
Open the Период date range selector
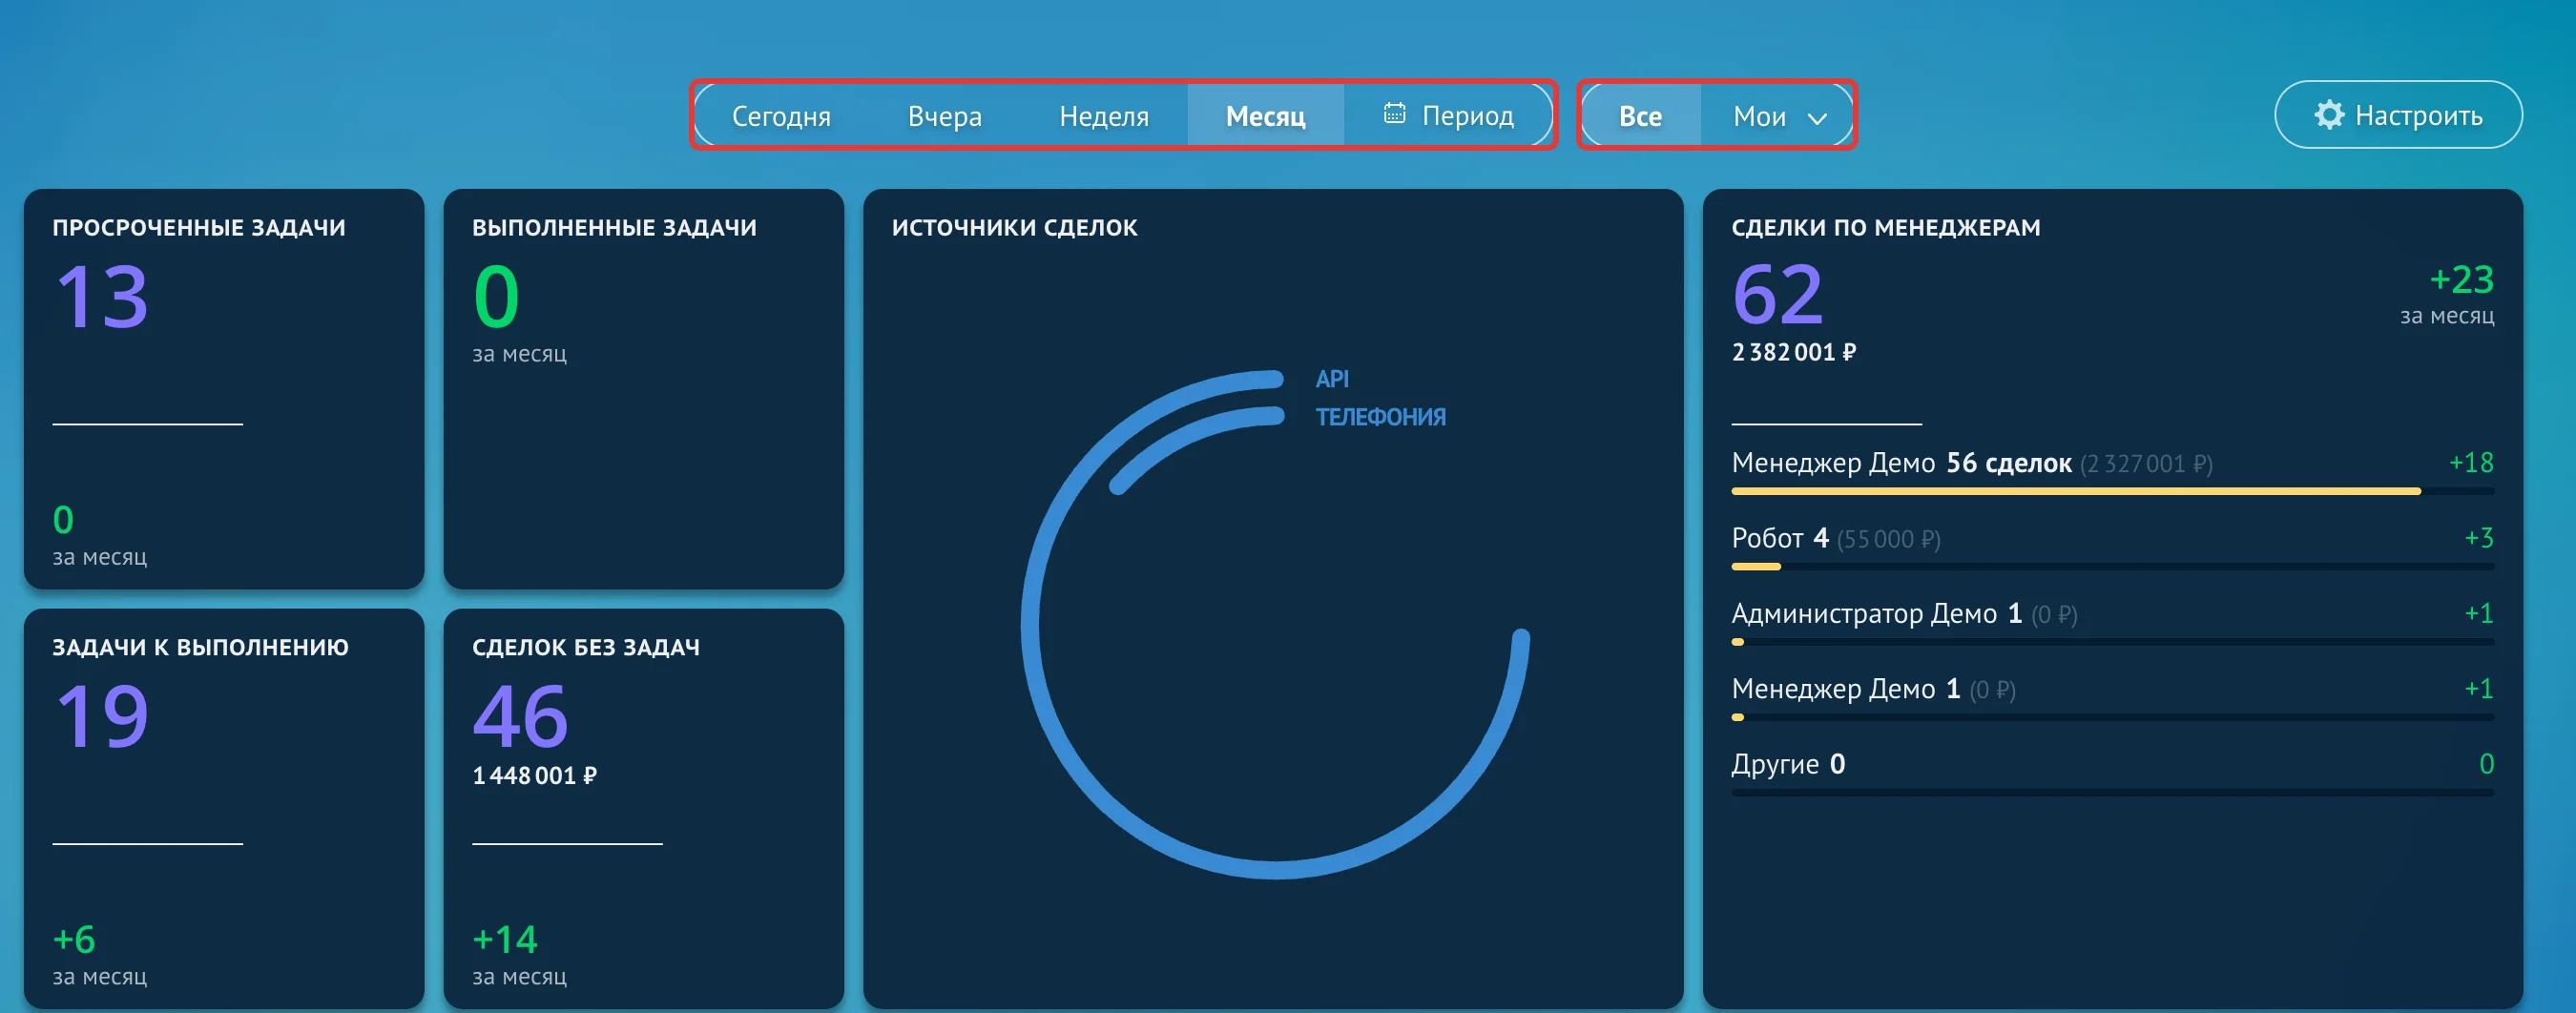[1447, 116]
